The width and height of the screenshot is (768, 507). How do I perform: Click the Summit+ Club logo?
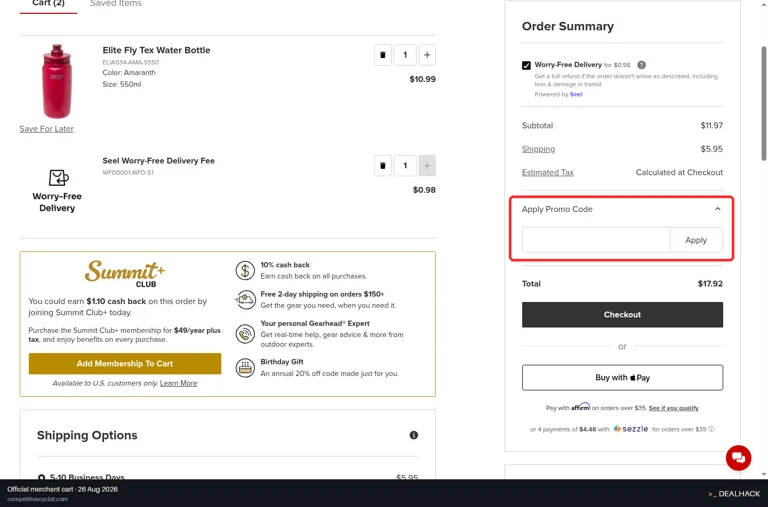pyautogui.click(x=125, y=274)
